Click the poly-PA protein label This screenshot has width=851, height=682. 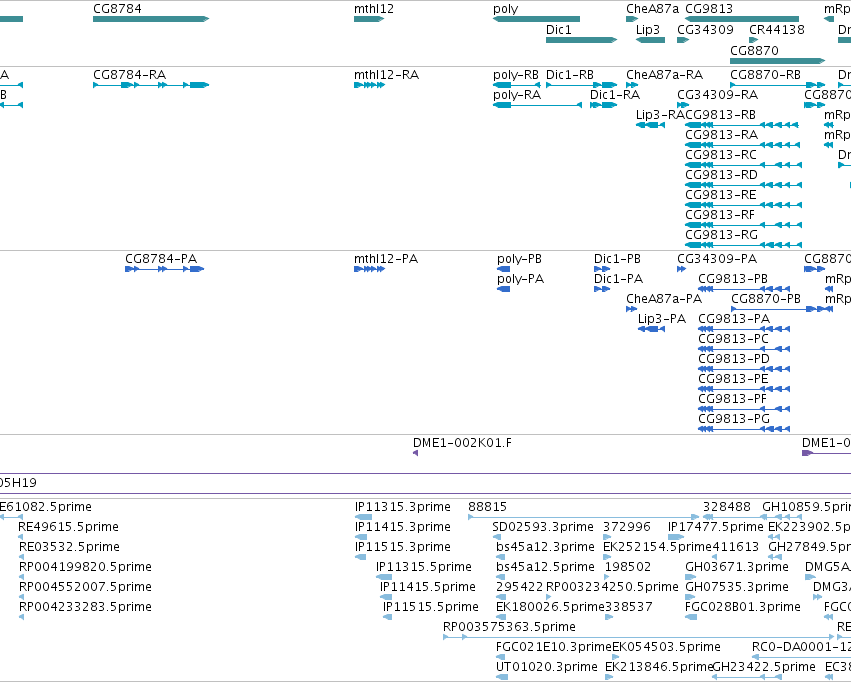520,279
